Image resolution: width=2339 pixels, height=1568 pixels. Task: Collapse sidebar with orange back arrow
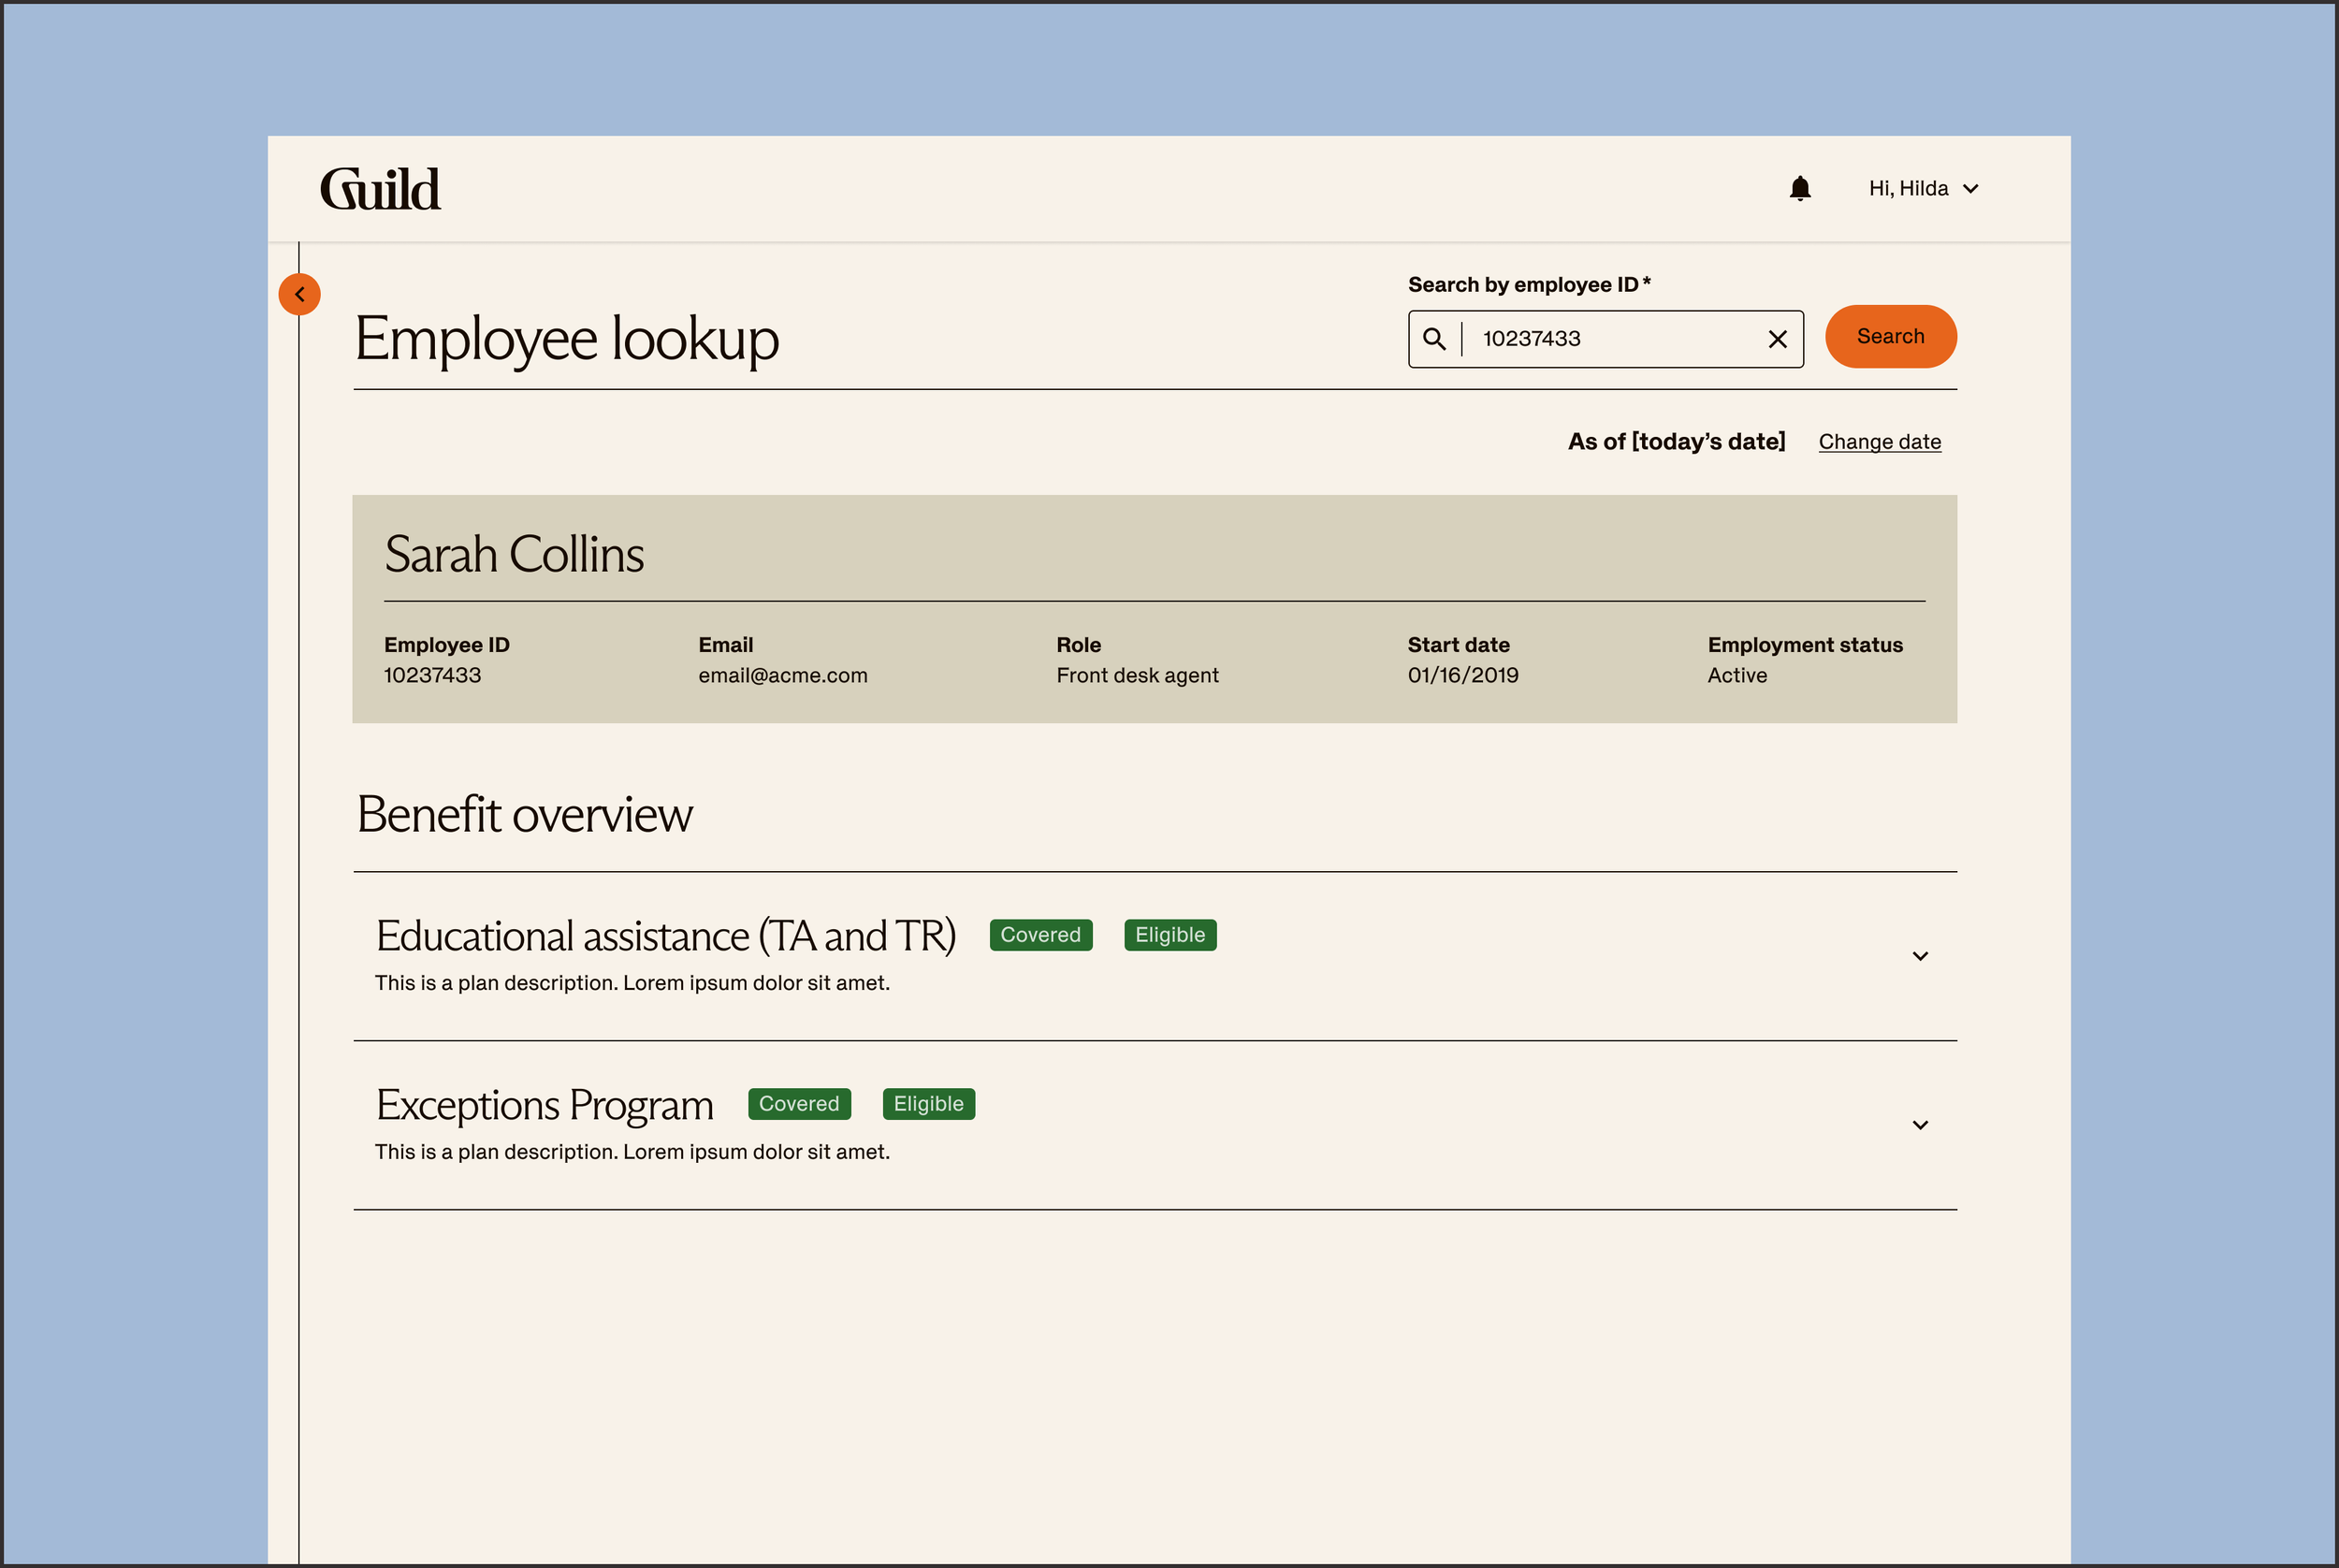(x=299, y=294)
